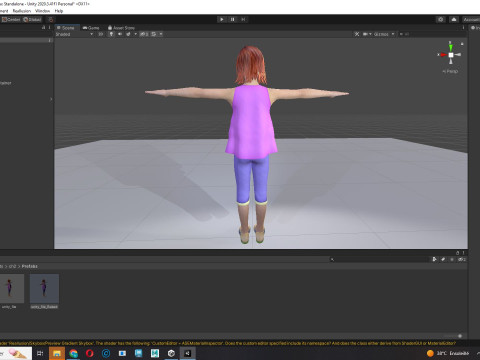The image size is (480, 360).
Task: Open Collab/services settings gear icon
Action: click(441, 19)
